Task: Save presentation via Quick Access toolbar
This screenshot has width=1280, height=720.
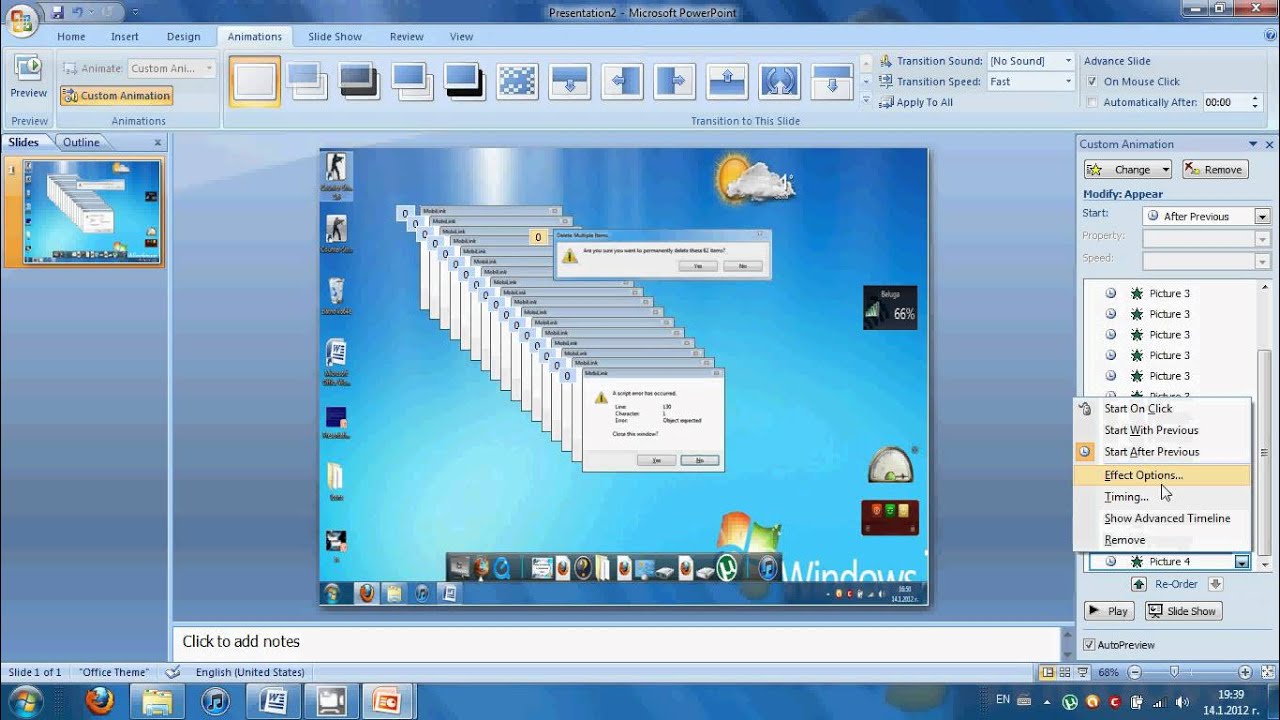Action: [57, 12]
